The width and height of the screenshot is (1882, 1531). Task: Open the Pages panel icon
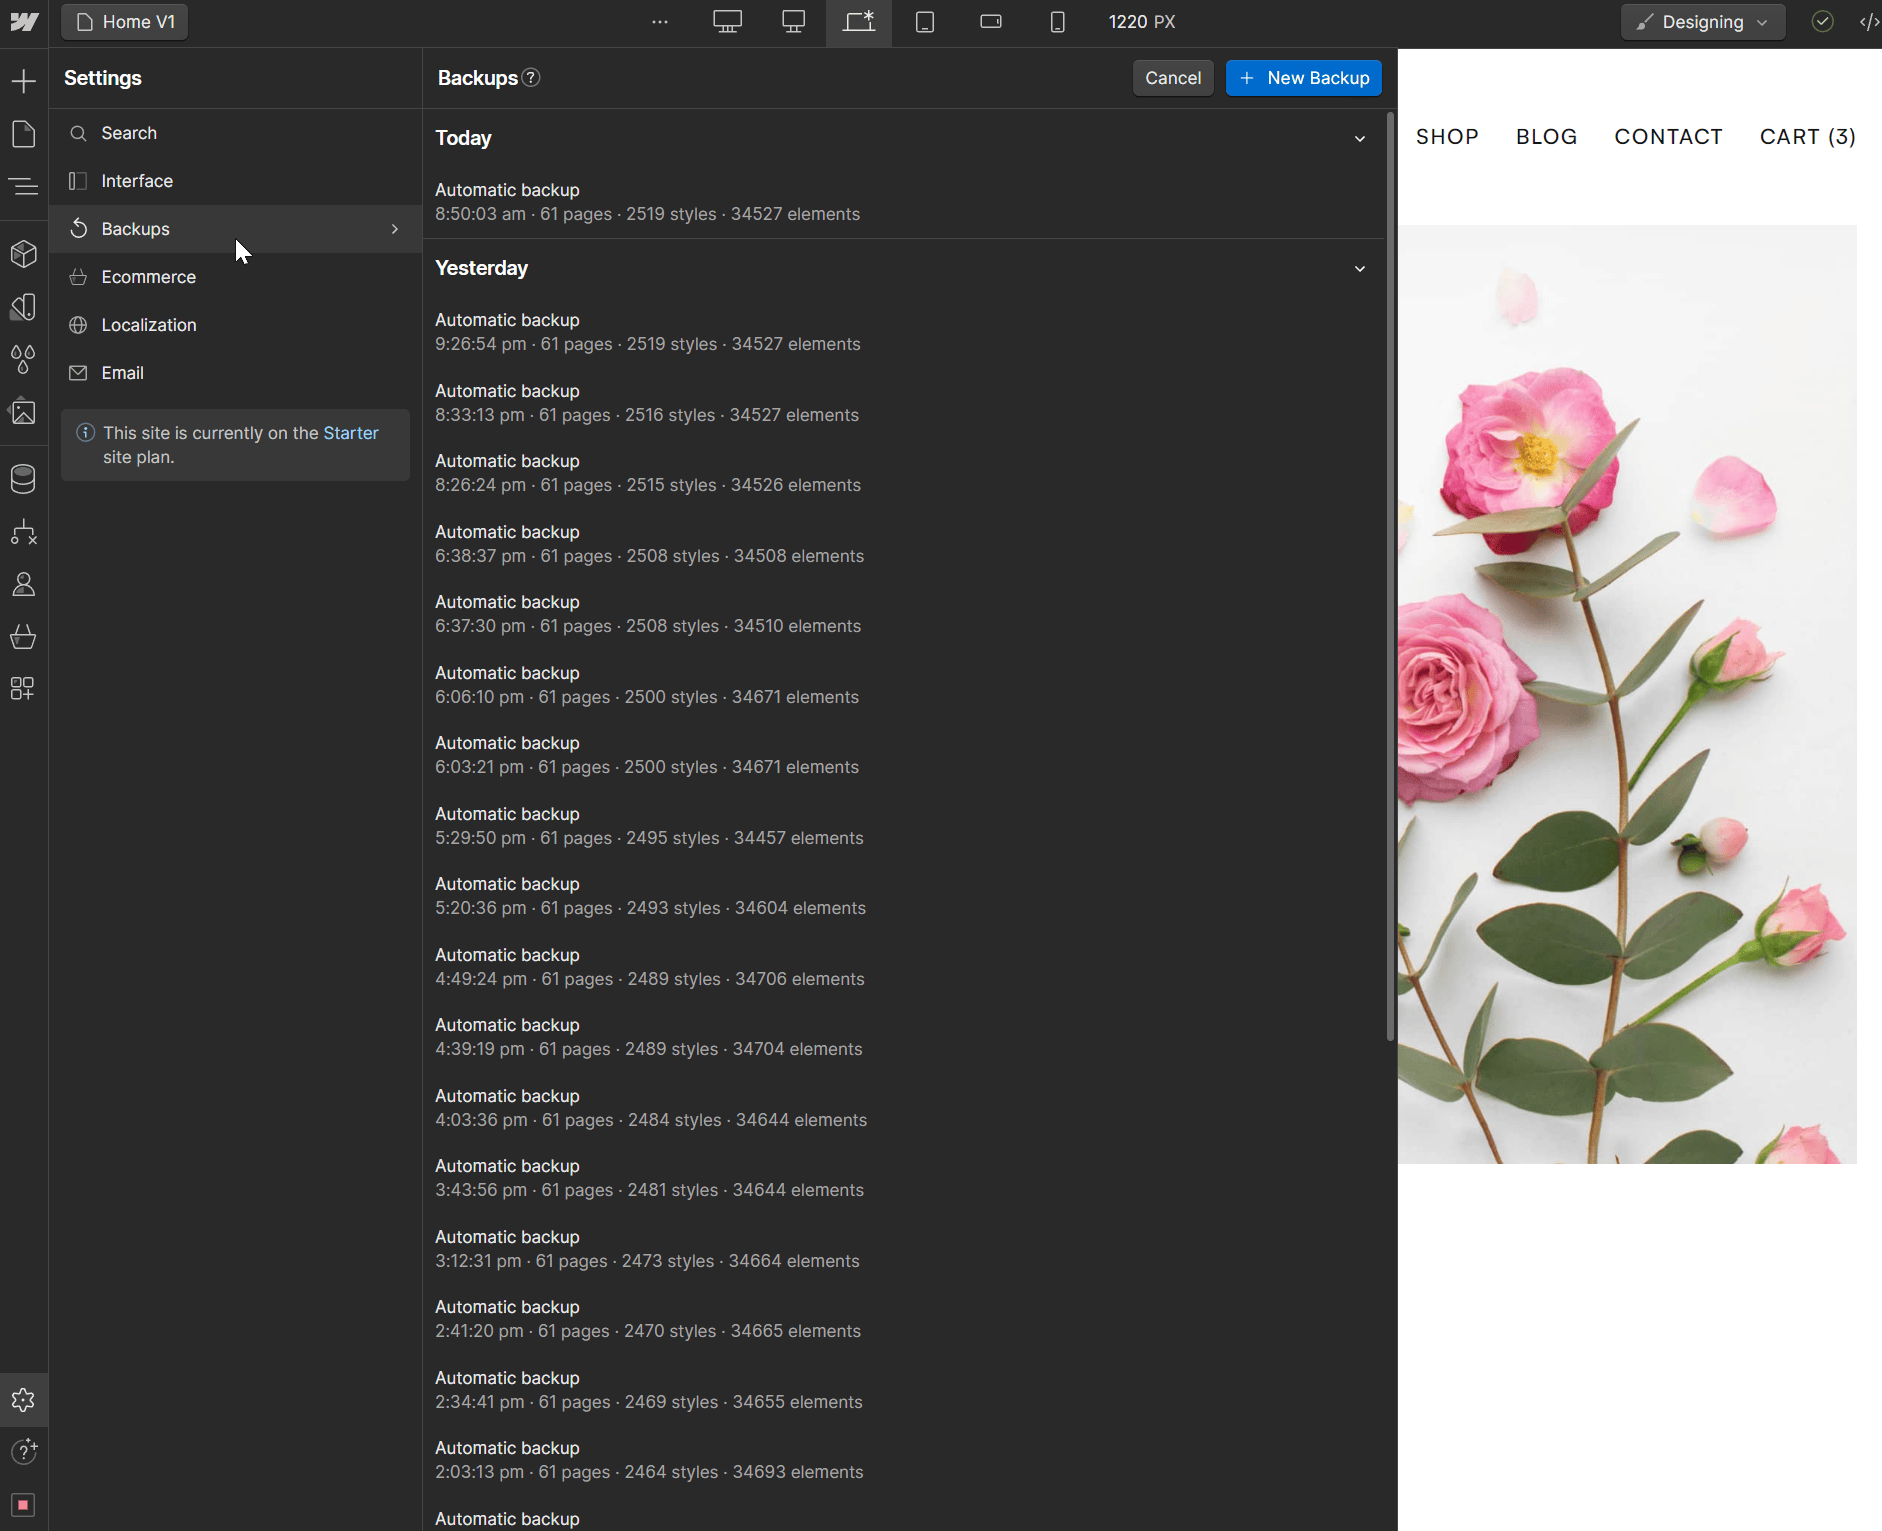point(24,134)
